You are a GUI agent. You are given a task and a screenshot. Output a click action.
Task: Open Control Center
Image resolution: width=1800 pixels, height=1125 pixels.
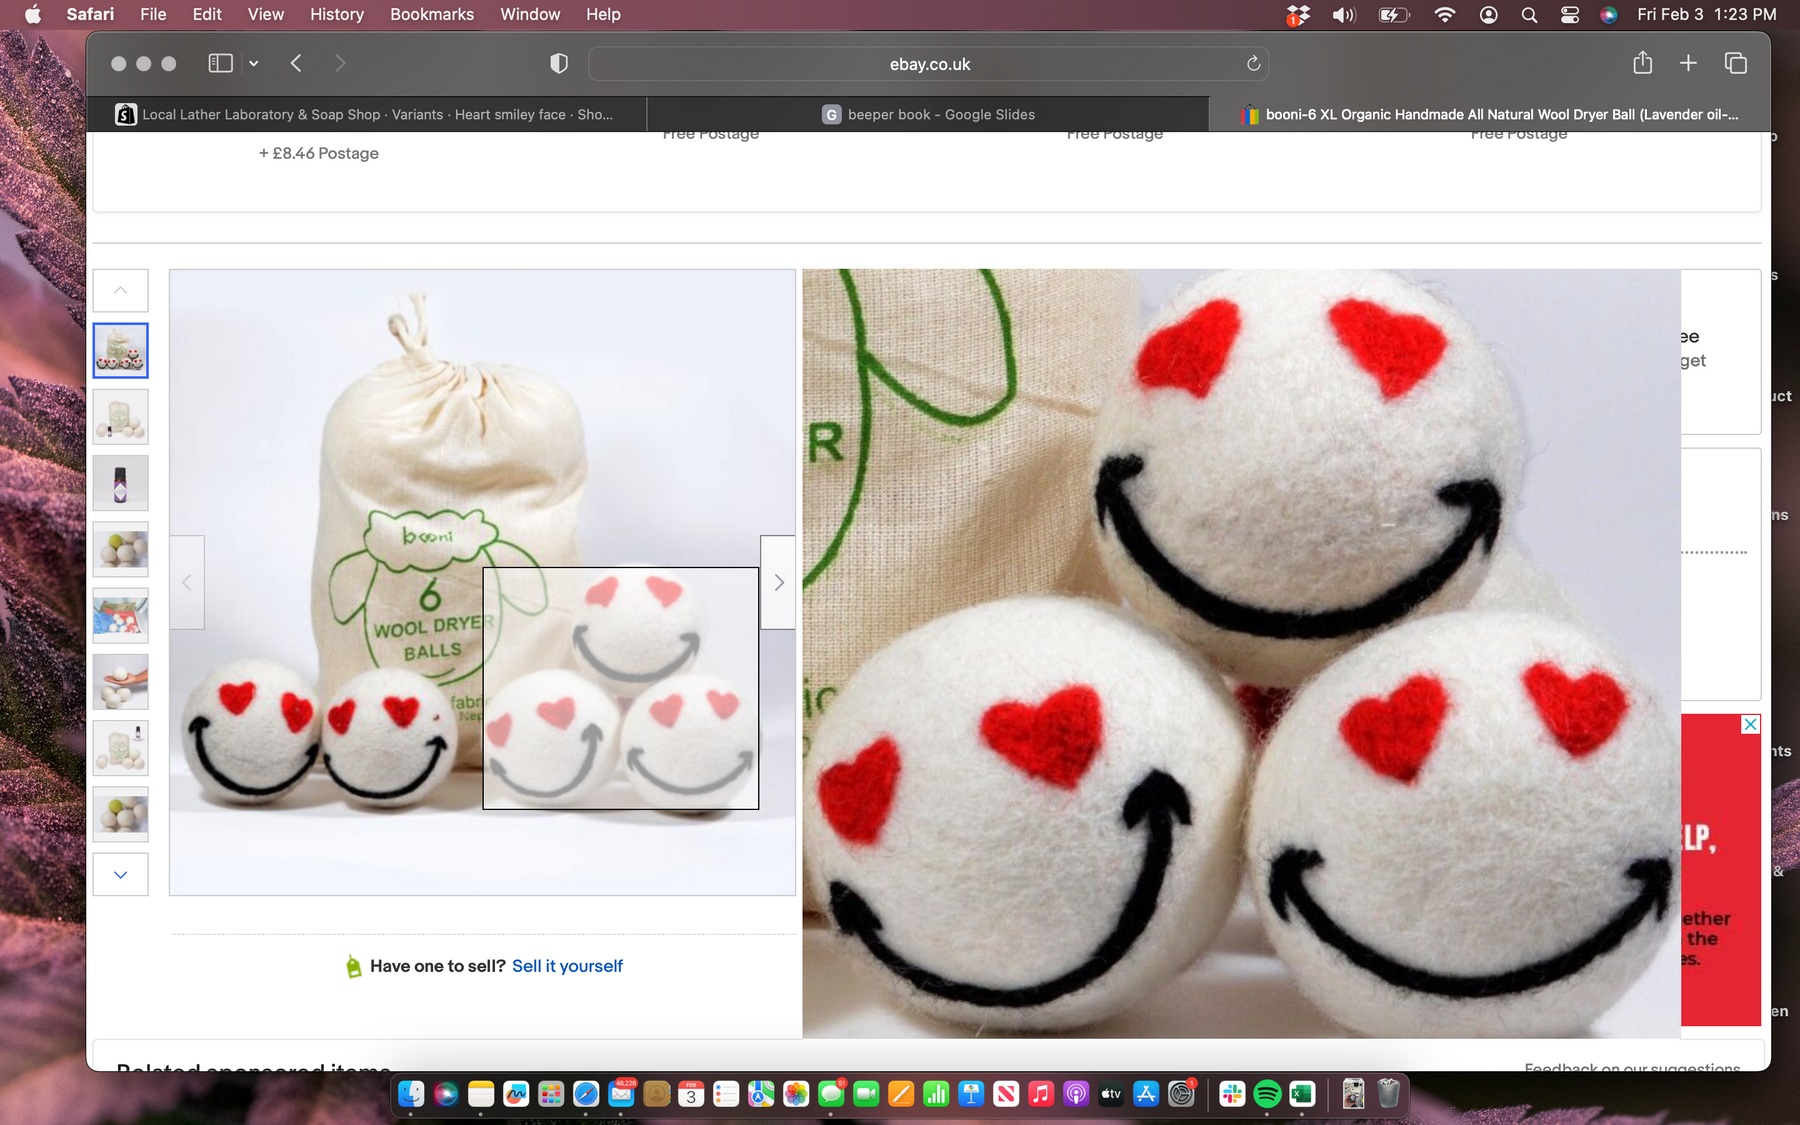point(1570,14)
